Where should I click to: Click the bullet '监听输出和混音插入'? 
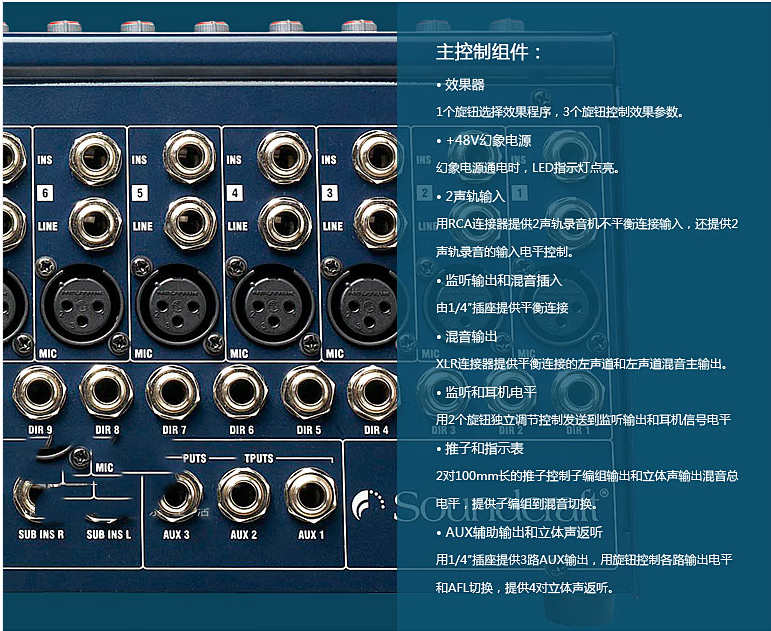(499, 280)
